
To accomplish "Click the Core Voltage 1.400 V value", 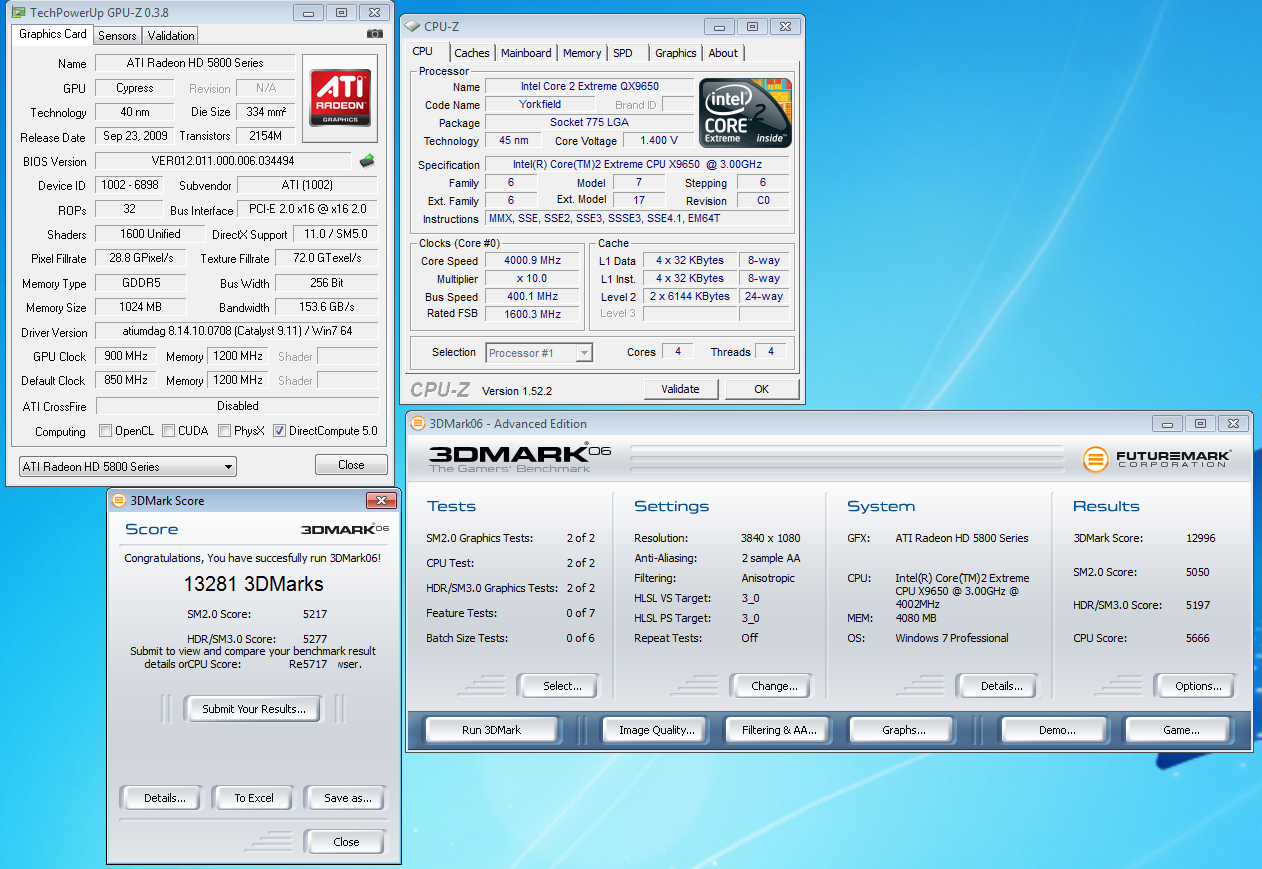I will click(x=657, y=141).
